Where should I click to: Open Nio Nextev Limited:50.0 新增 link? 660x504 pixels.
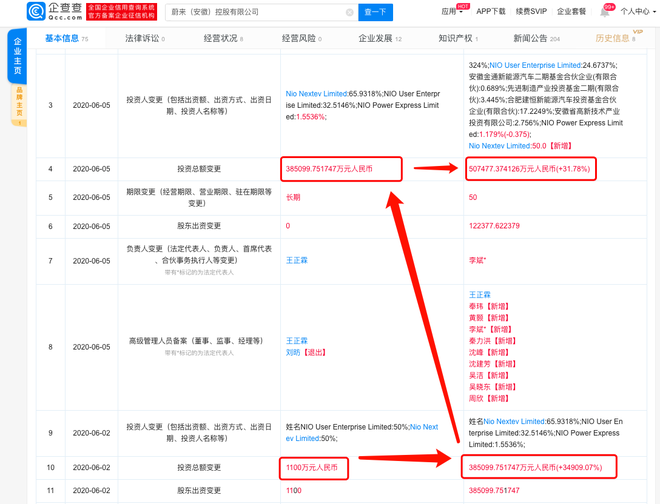point(520,146)
